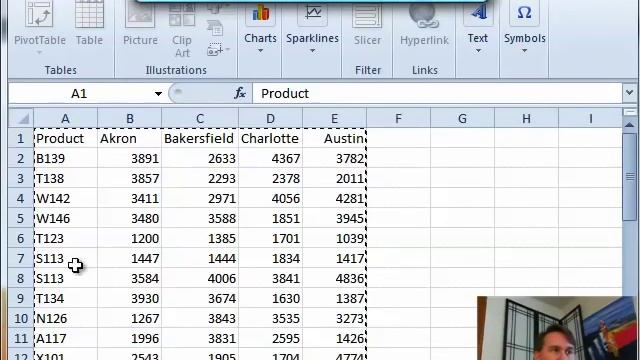Click cell with value 4367
The image size is (640, 360).
(270, 158)
